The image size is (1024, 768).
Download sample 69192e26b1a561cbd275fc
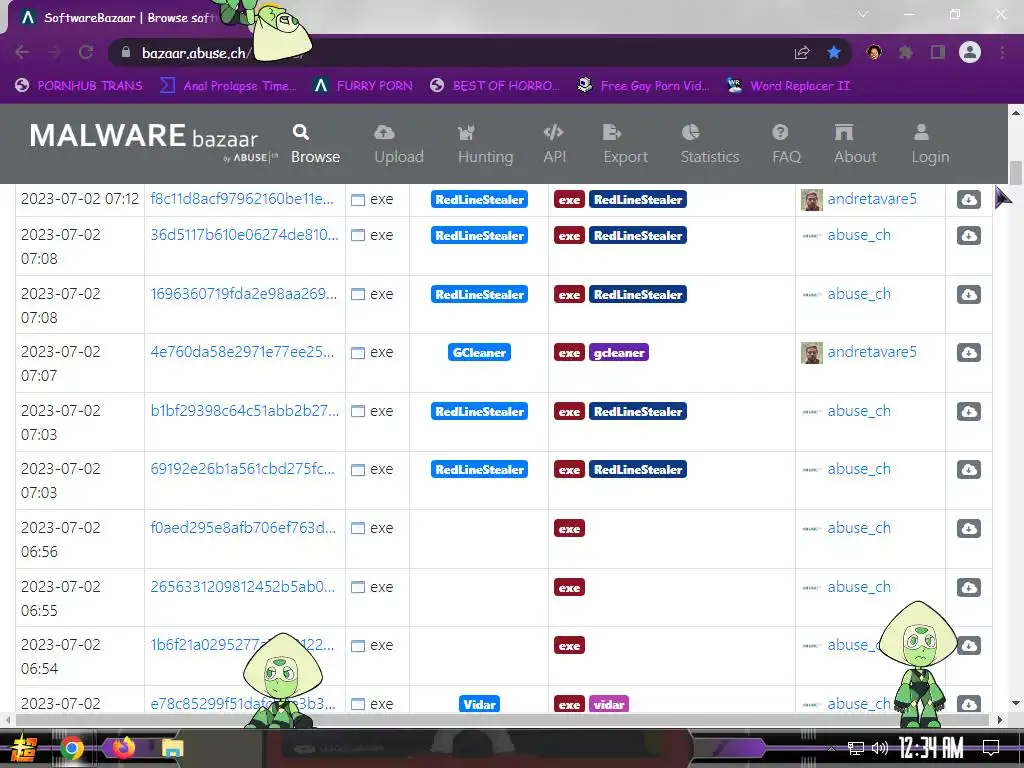(968, 469)
